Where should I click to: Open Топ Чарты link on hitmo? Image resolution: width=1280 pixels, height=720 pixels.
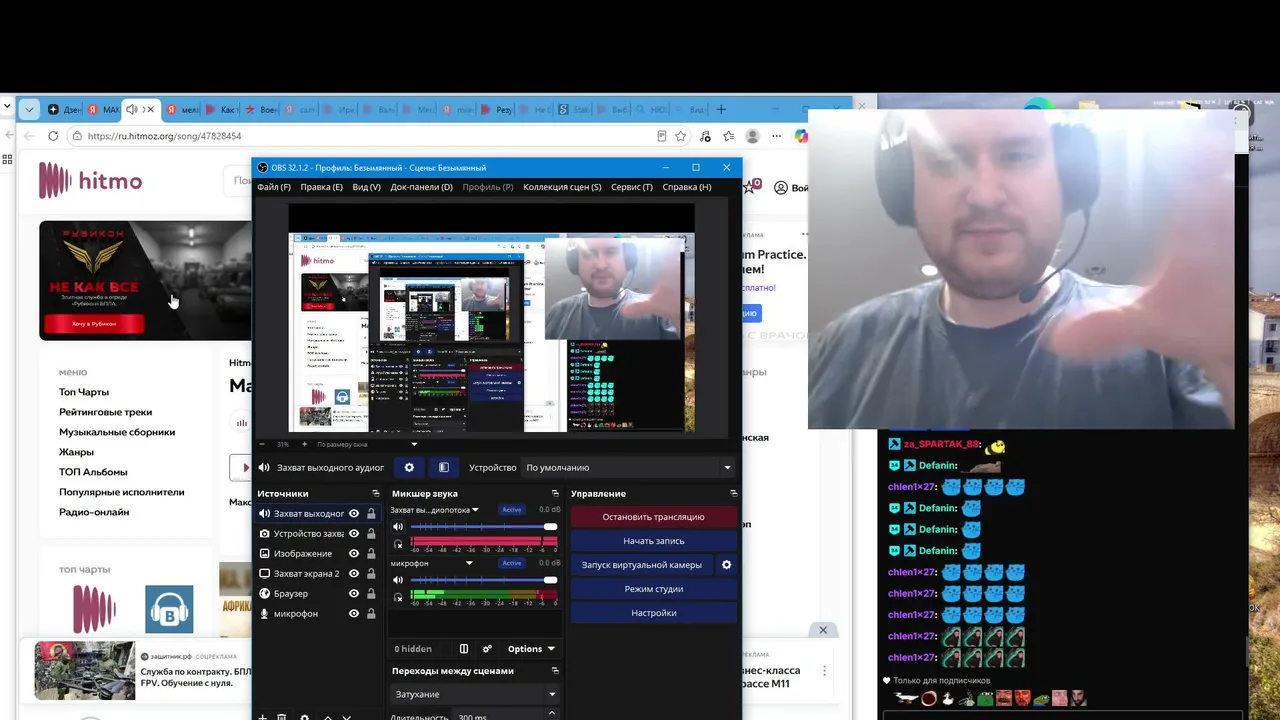point(84,392)
